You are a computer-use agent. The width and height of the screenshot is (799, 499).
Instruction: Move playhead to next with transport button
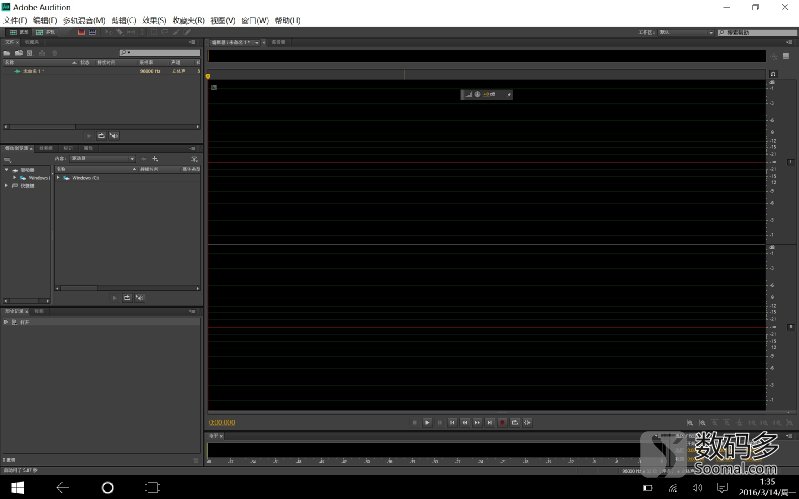490,423
